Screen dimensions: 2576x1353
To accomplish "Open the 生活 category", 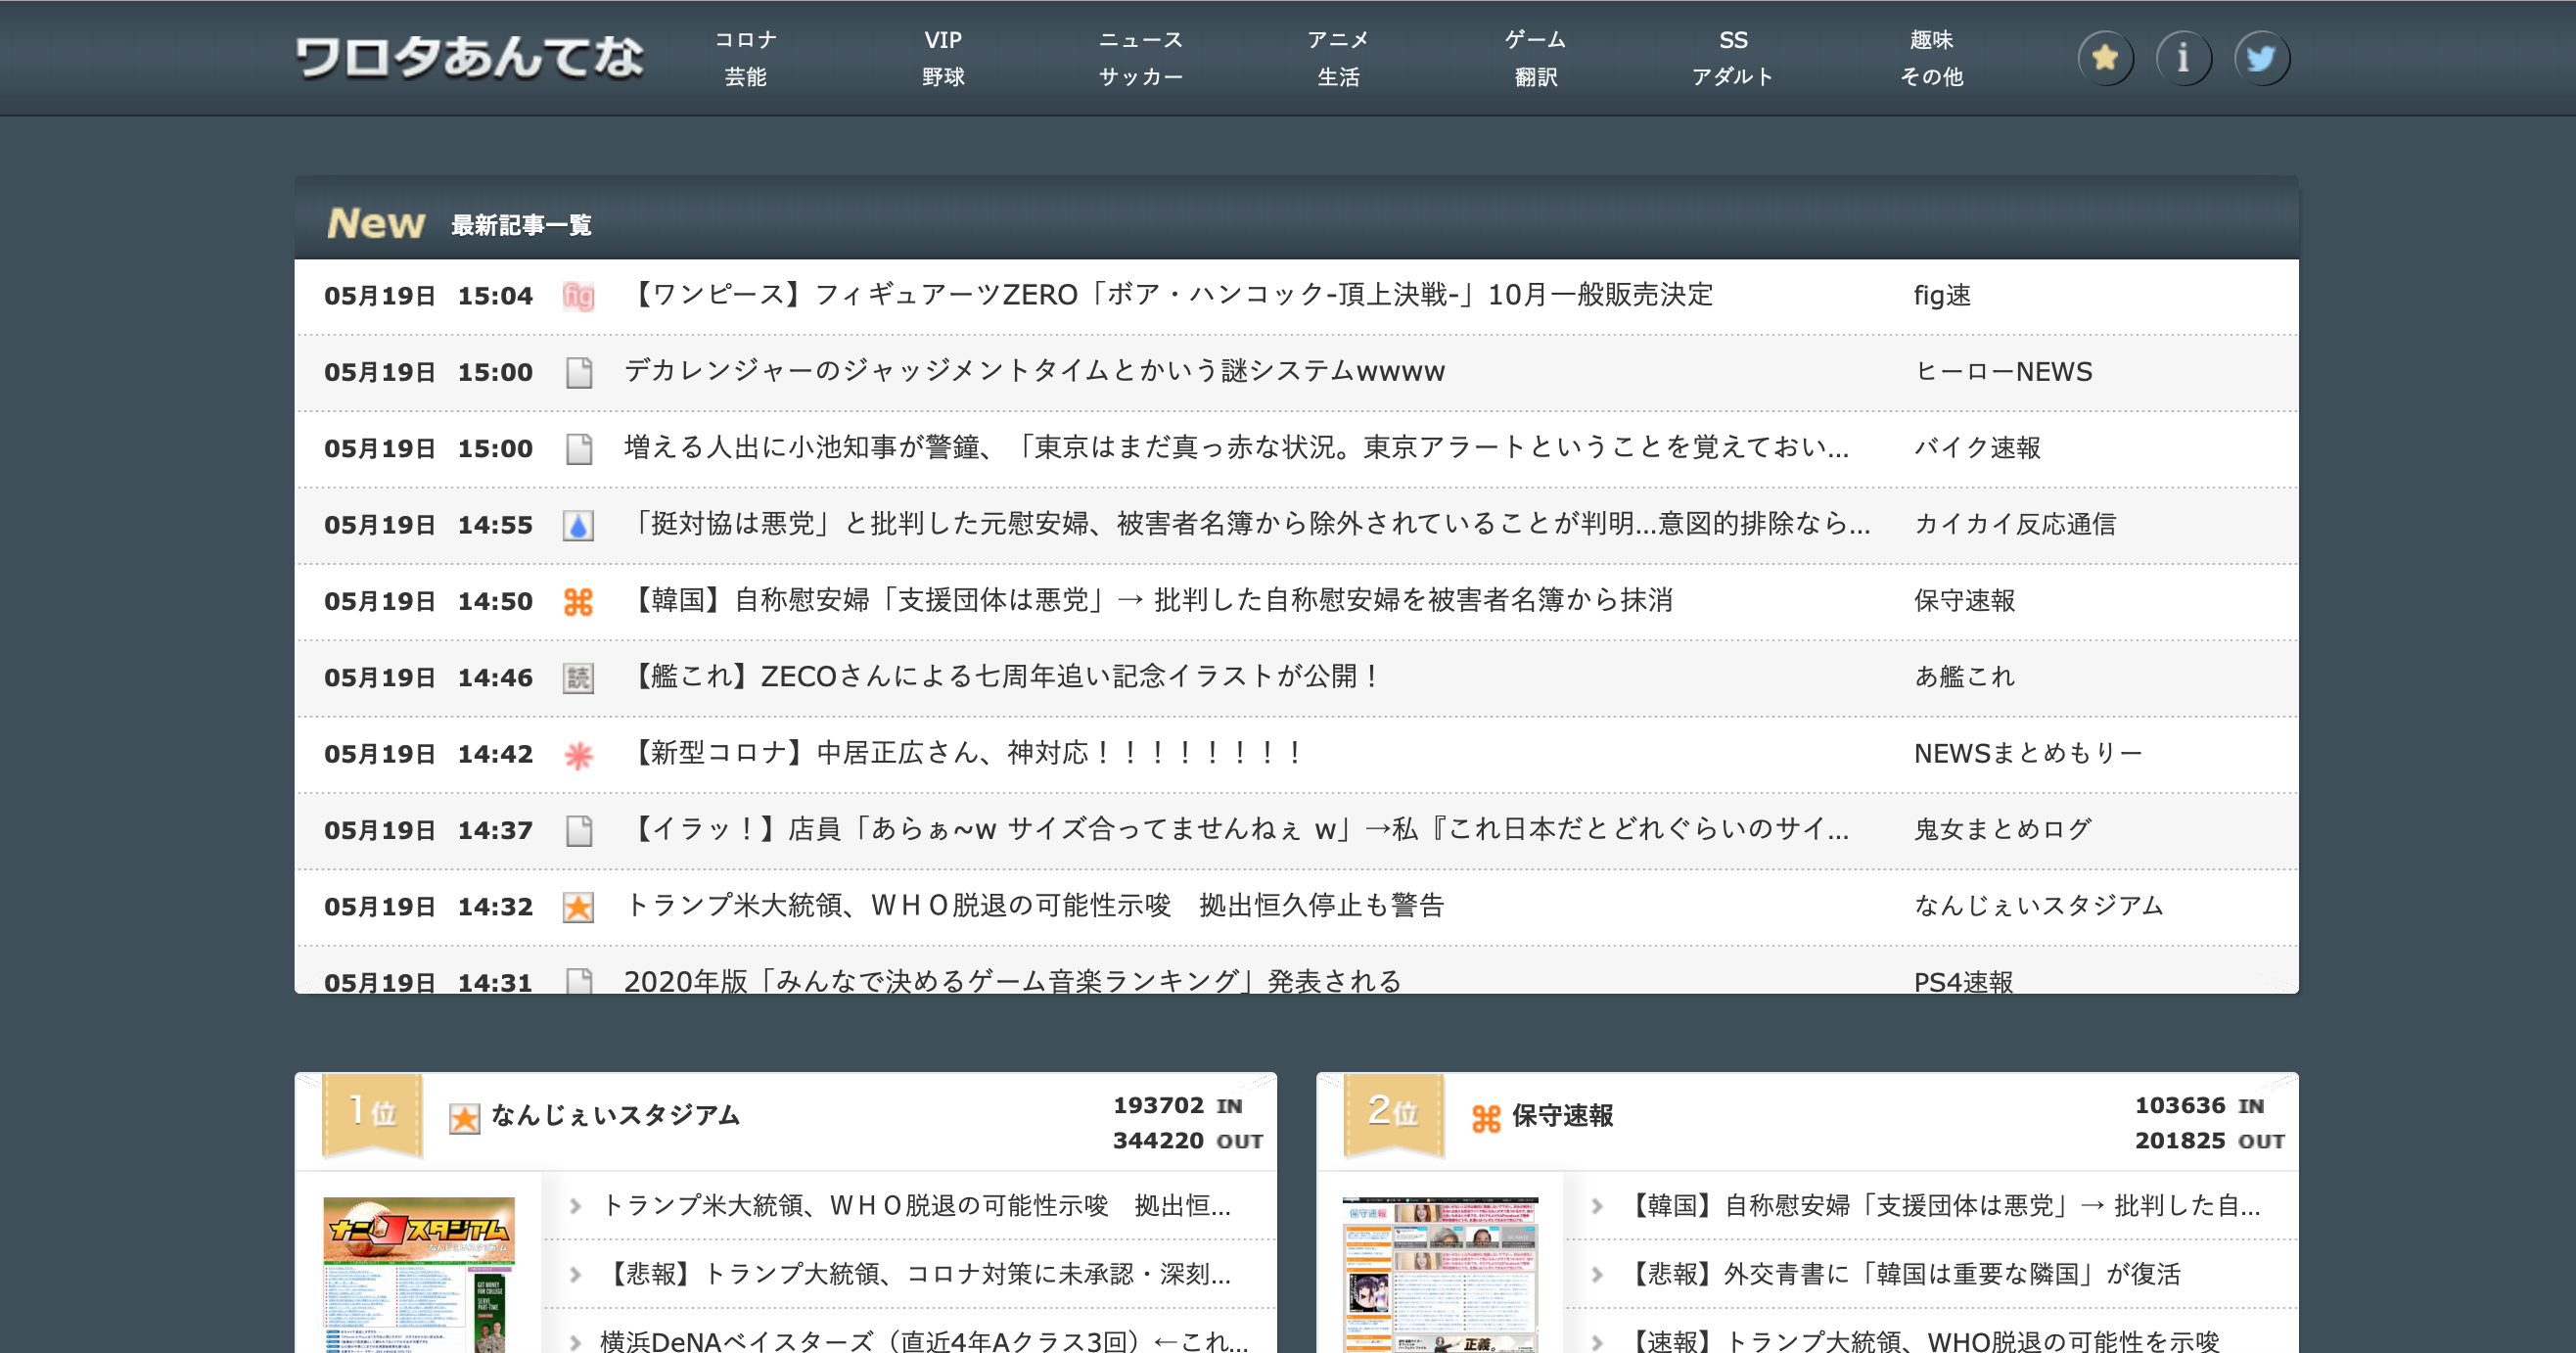I will tap(1338, 77).
